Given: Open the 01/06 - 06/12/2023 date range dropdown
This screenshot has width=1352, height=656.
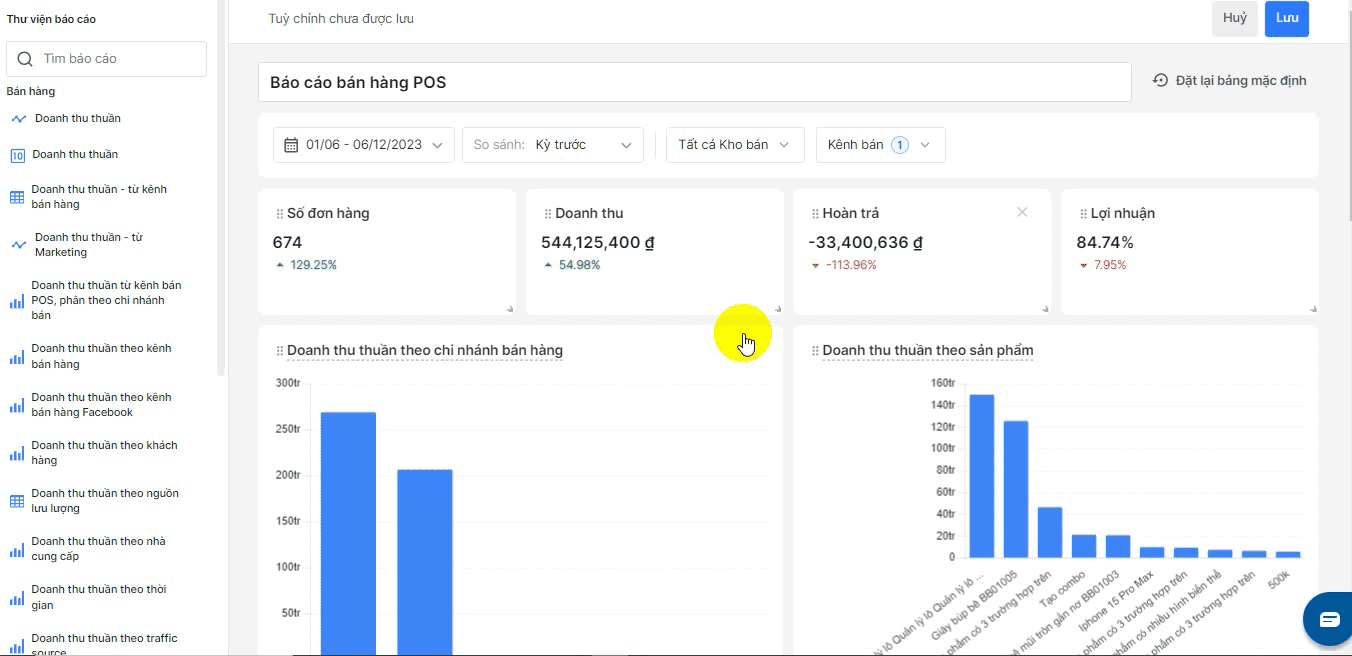Looking at the screenshot, I should [364, 145].
